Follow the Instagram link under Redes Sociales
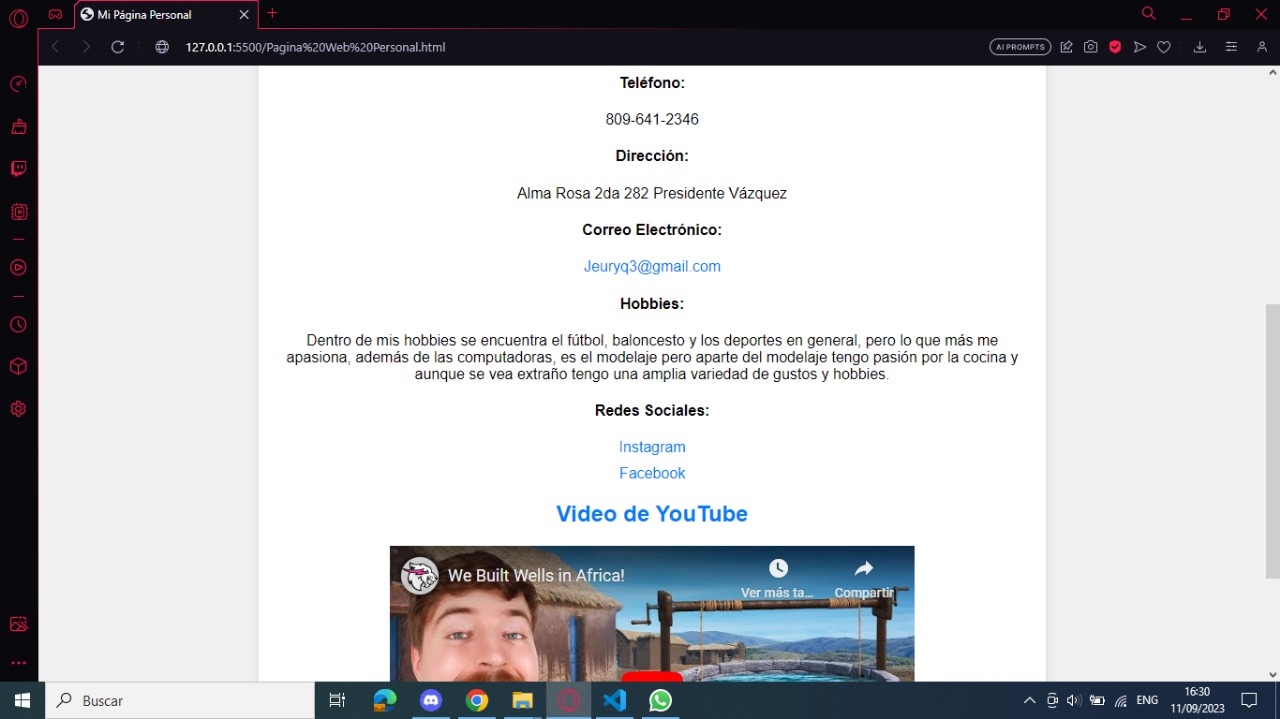The width and height of the screenshot is (1280, 719). pyautogui.click(x=652, y=446)
